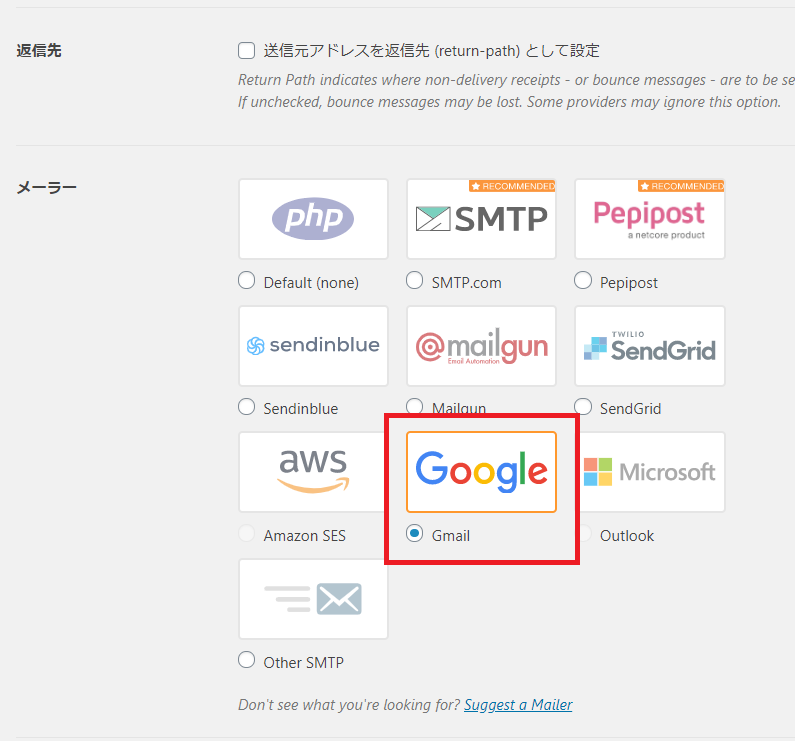
Task: Select the Mailgun radio button
Action: coord(414,406)
